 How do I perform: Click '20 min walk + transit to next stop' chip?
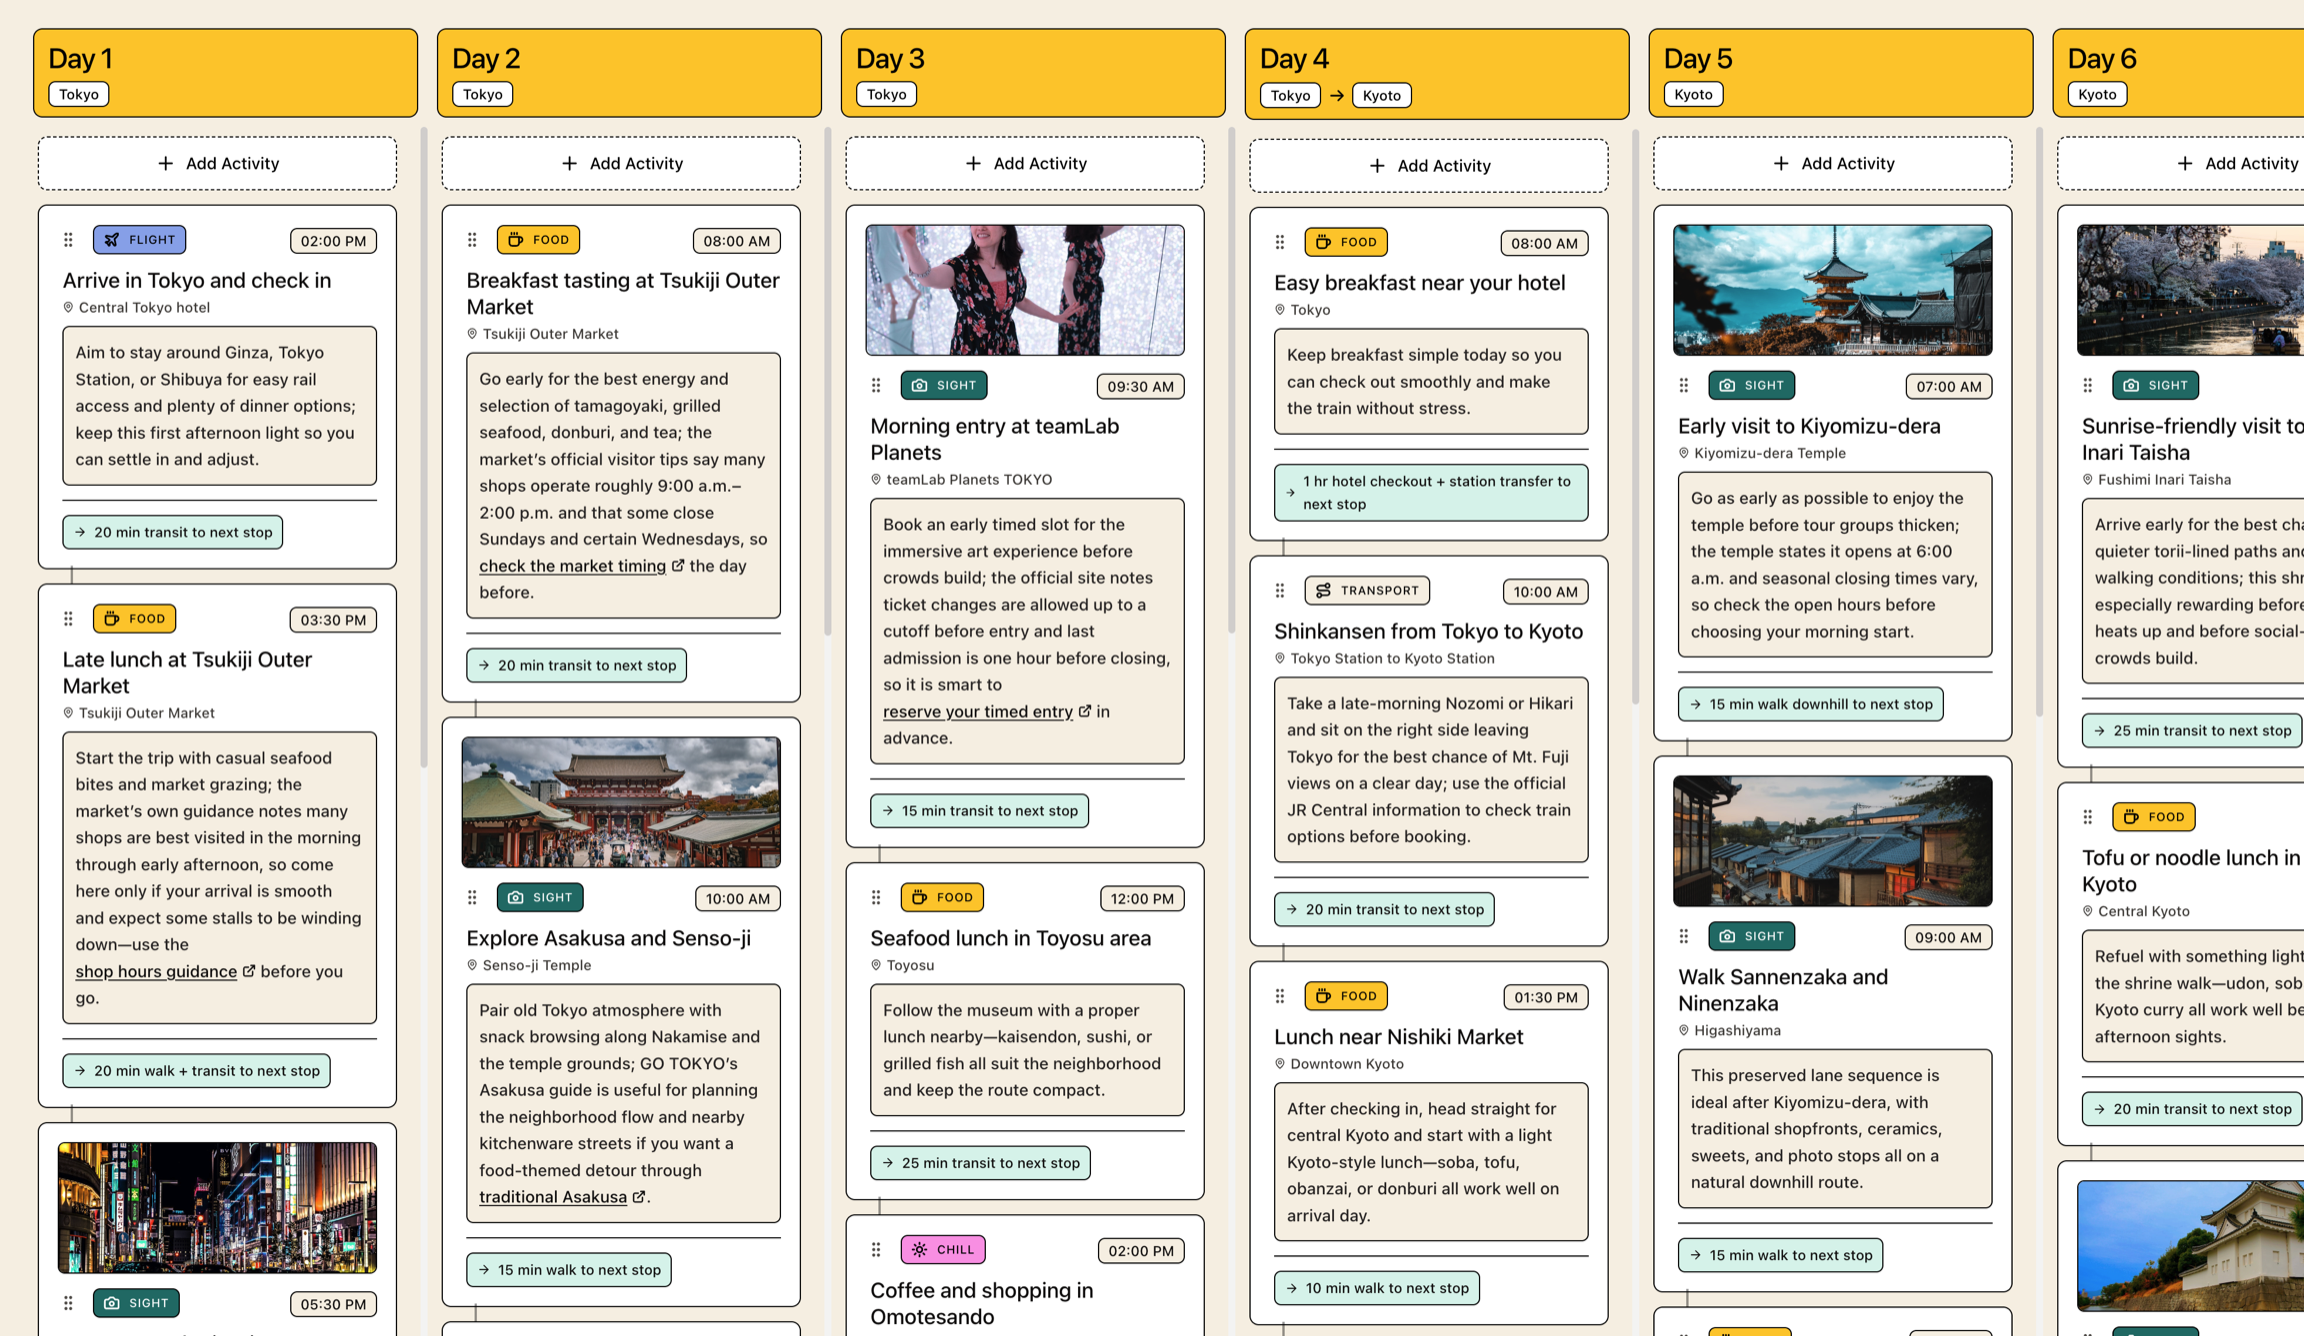click(x=197, y=1071)
